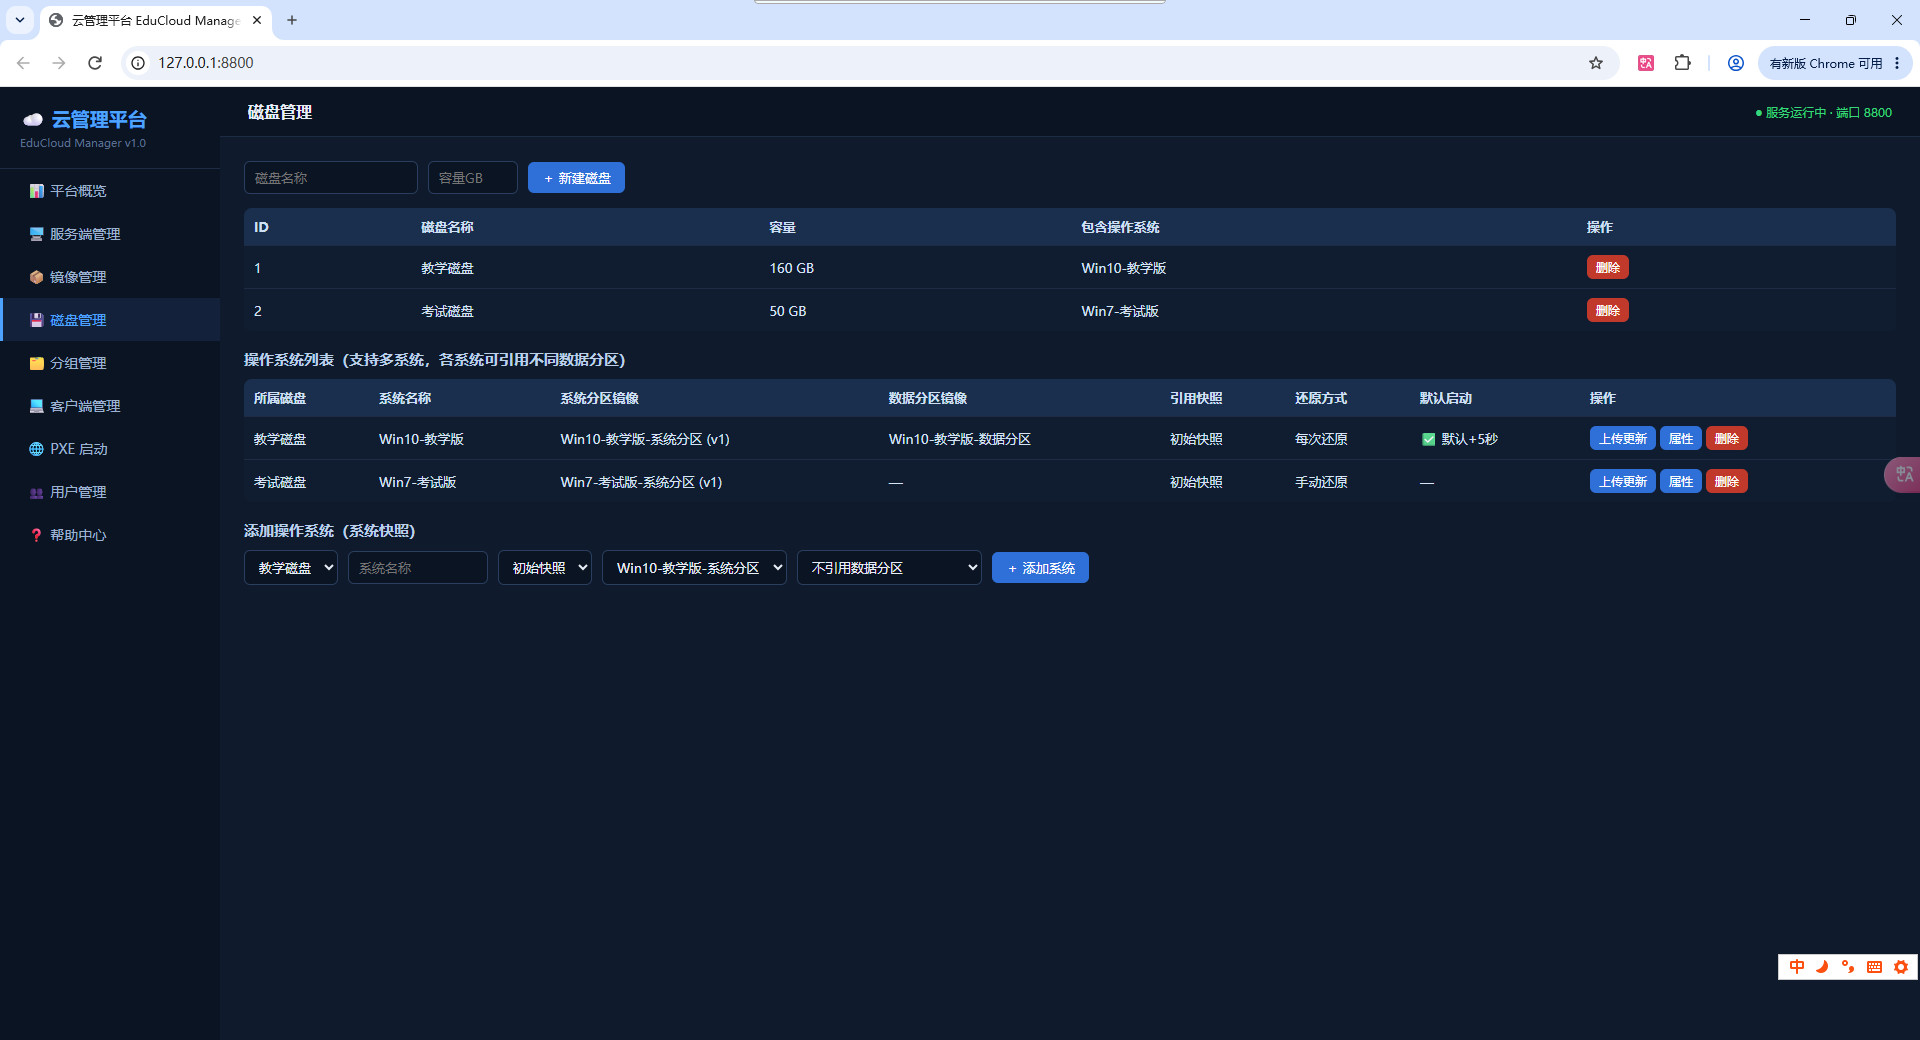
Task: Reload the page with the browser refresh icon
Action: pos(95,63)
